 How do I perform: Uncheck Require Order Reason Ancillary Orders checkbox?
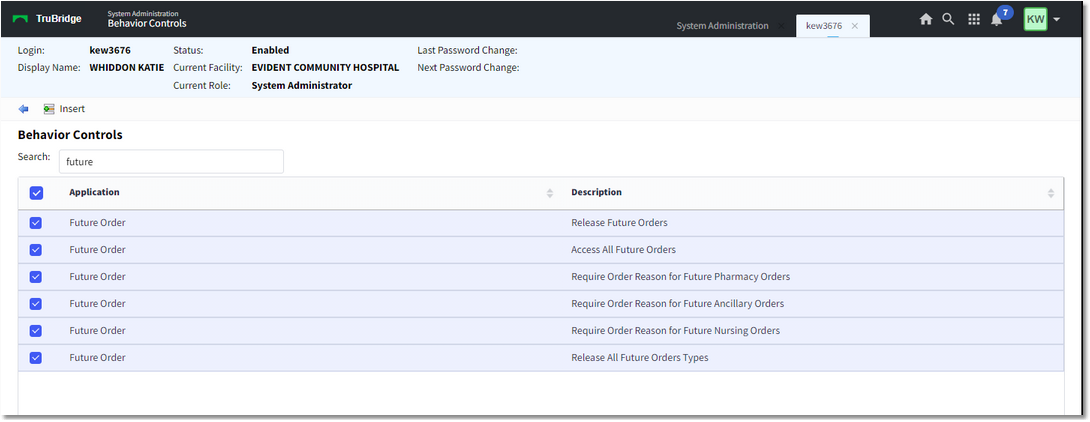tap(36, 304)
